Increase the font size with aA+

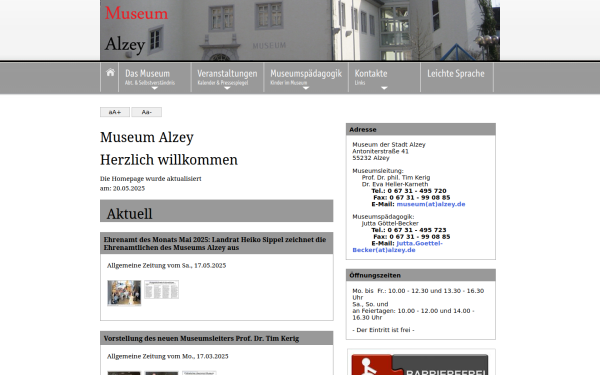tap(115, 112)
